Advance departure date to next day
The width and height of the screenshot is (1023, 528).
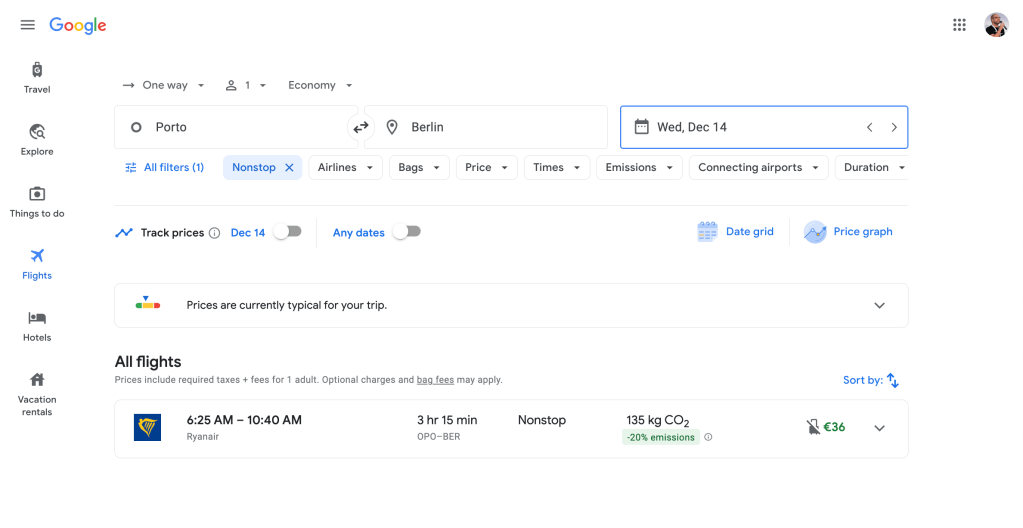point(893,127)
